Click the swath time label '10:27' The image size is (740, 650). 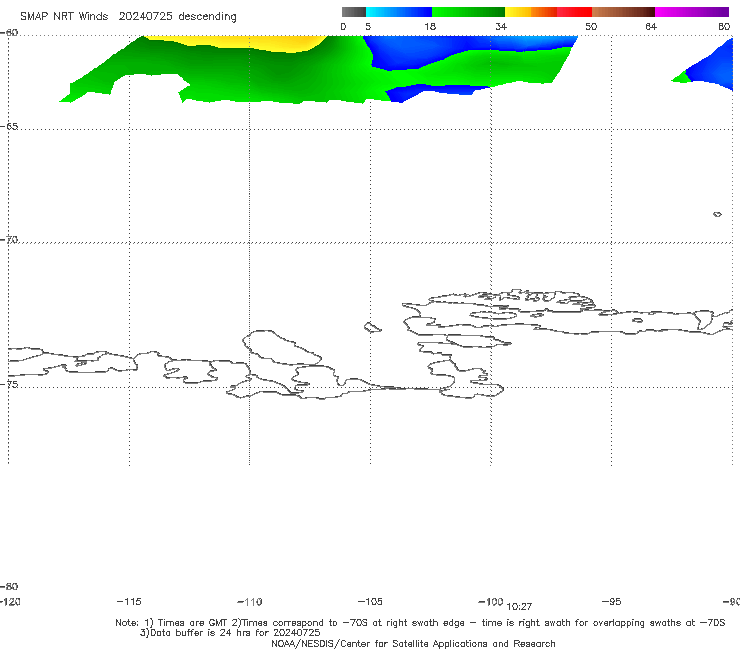(519, 607)
